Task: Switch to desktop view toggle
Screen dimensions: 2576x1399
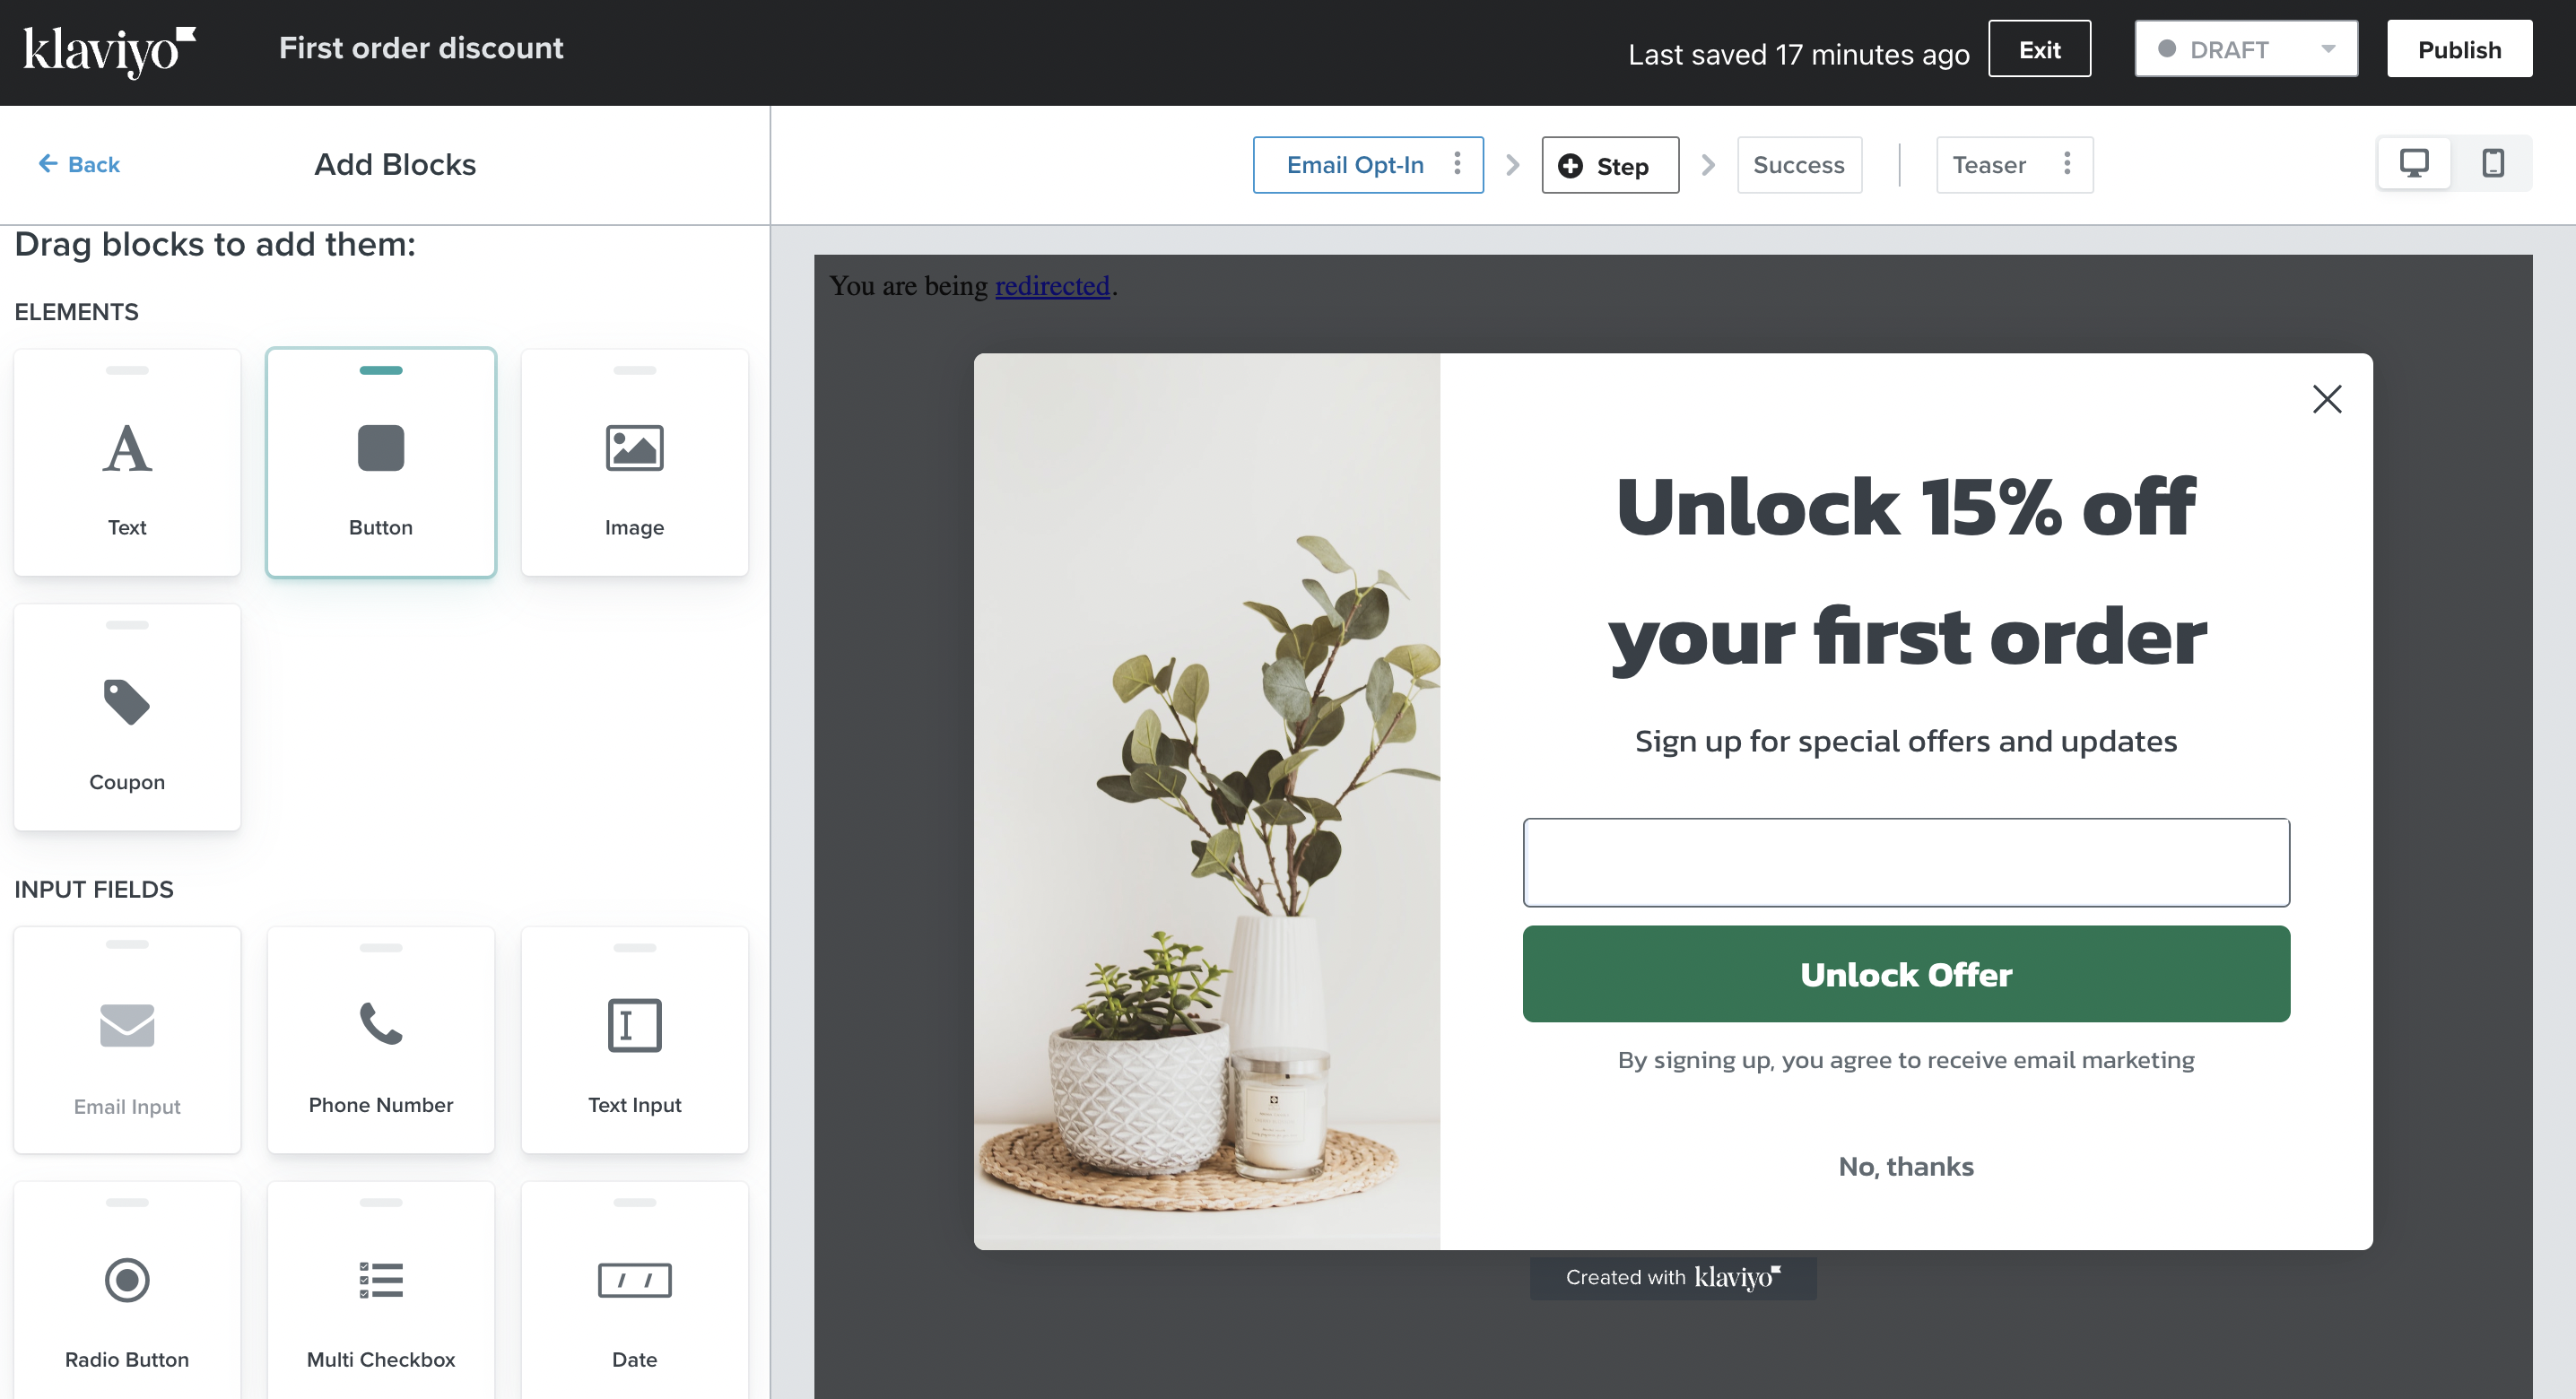Action: [2414, 165]
